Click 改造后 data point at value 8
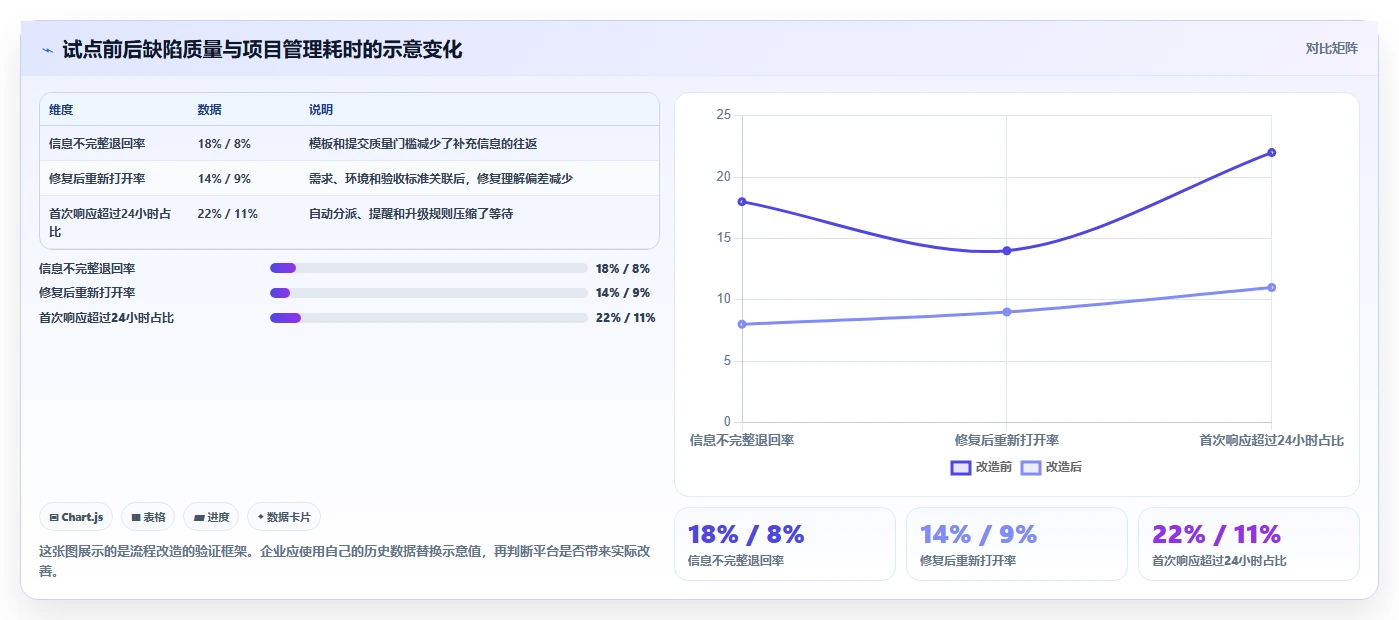The image size is (1399, 620). [742, 324]
